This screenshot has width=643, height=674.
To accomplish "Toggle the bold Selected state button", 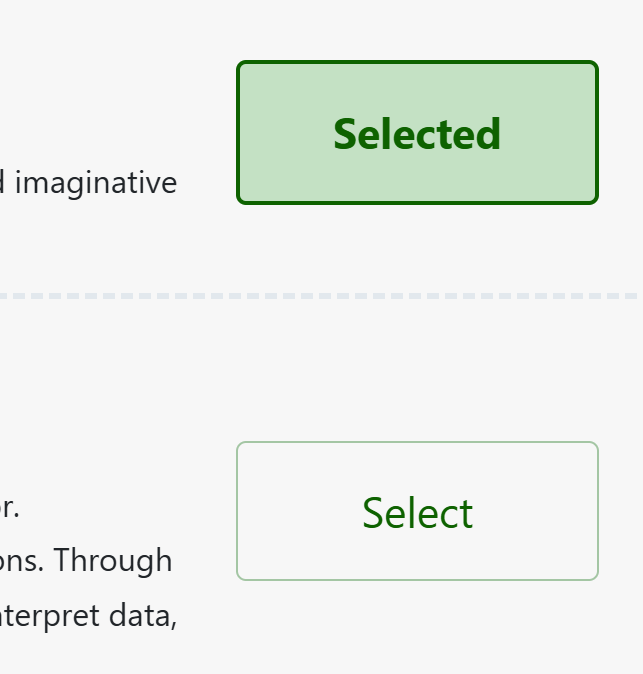I will tap(417, 133).
